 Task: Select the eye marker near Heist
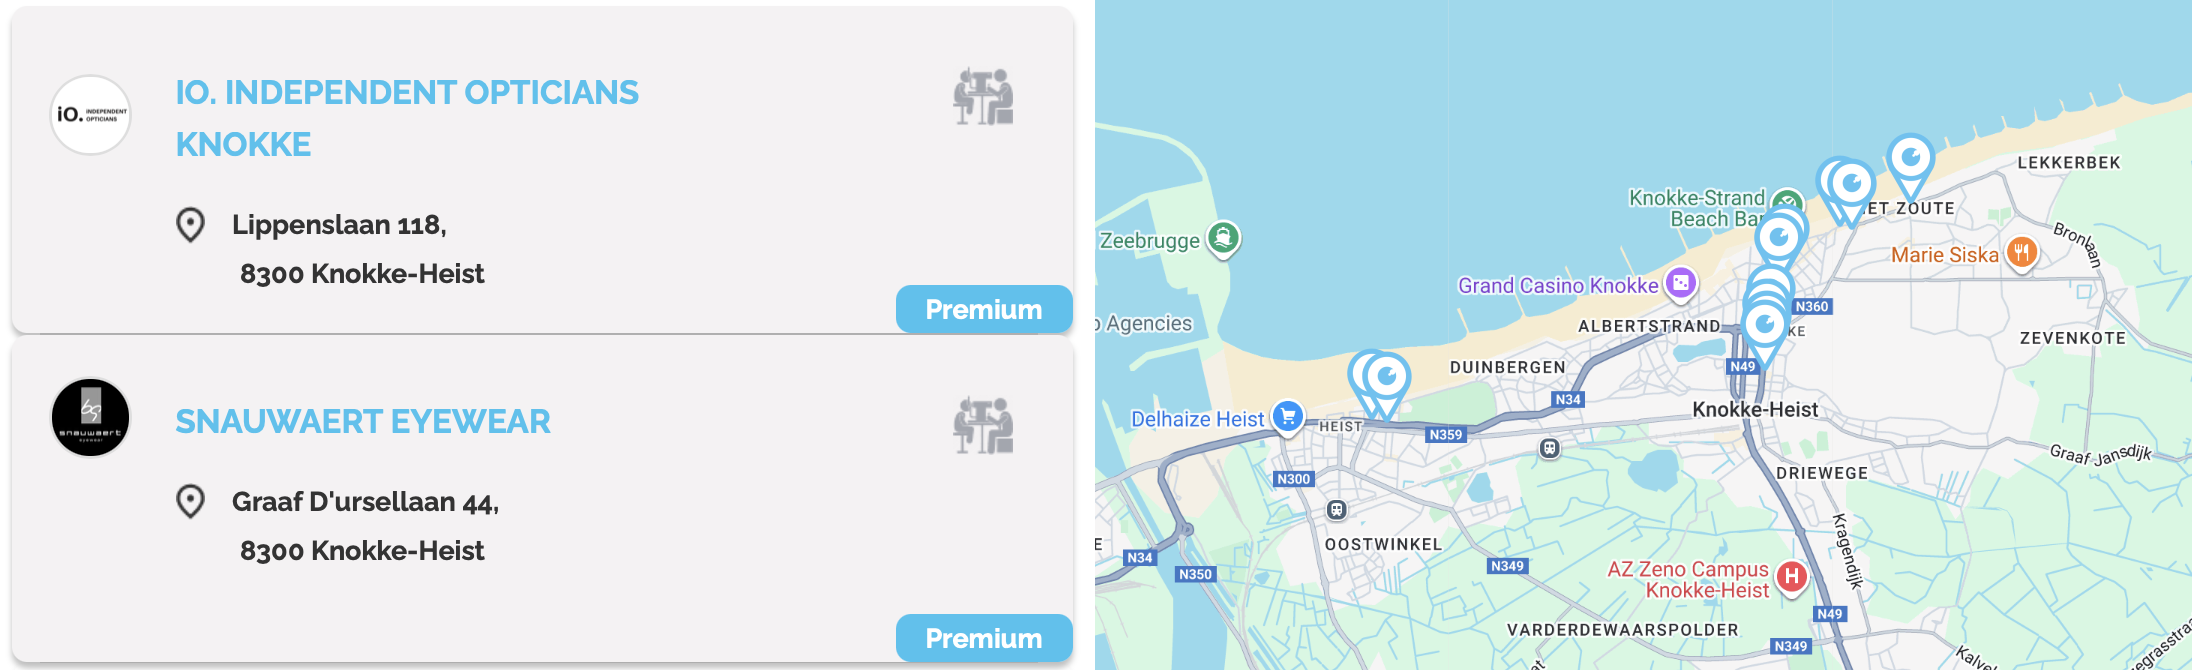[x=1387, y=378]
